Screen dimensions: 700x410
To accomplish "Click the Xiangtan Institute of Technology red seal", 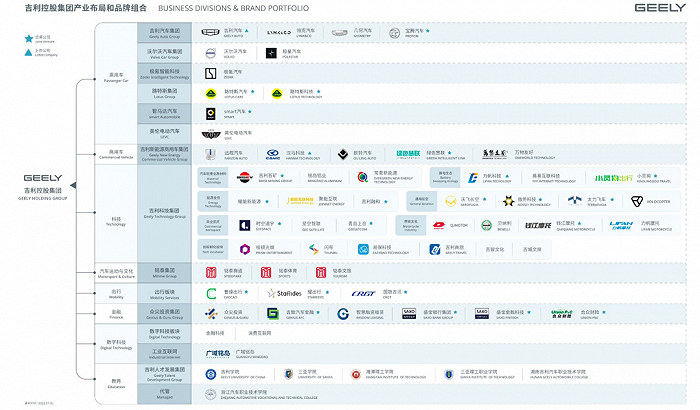I will 356,374.
